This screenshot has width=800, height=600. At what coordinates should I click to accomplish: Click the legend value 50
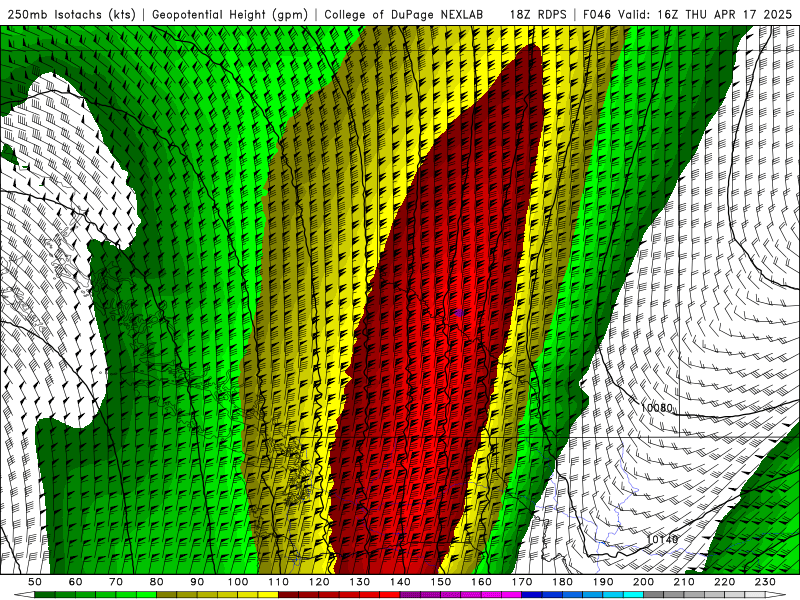[34, 582]
